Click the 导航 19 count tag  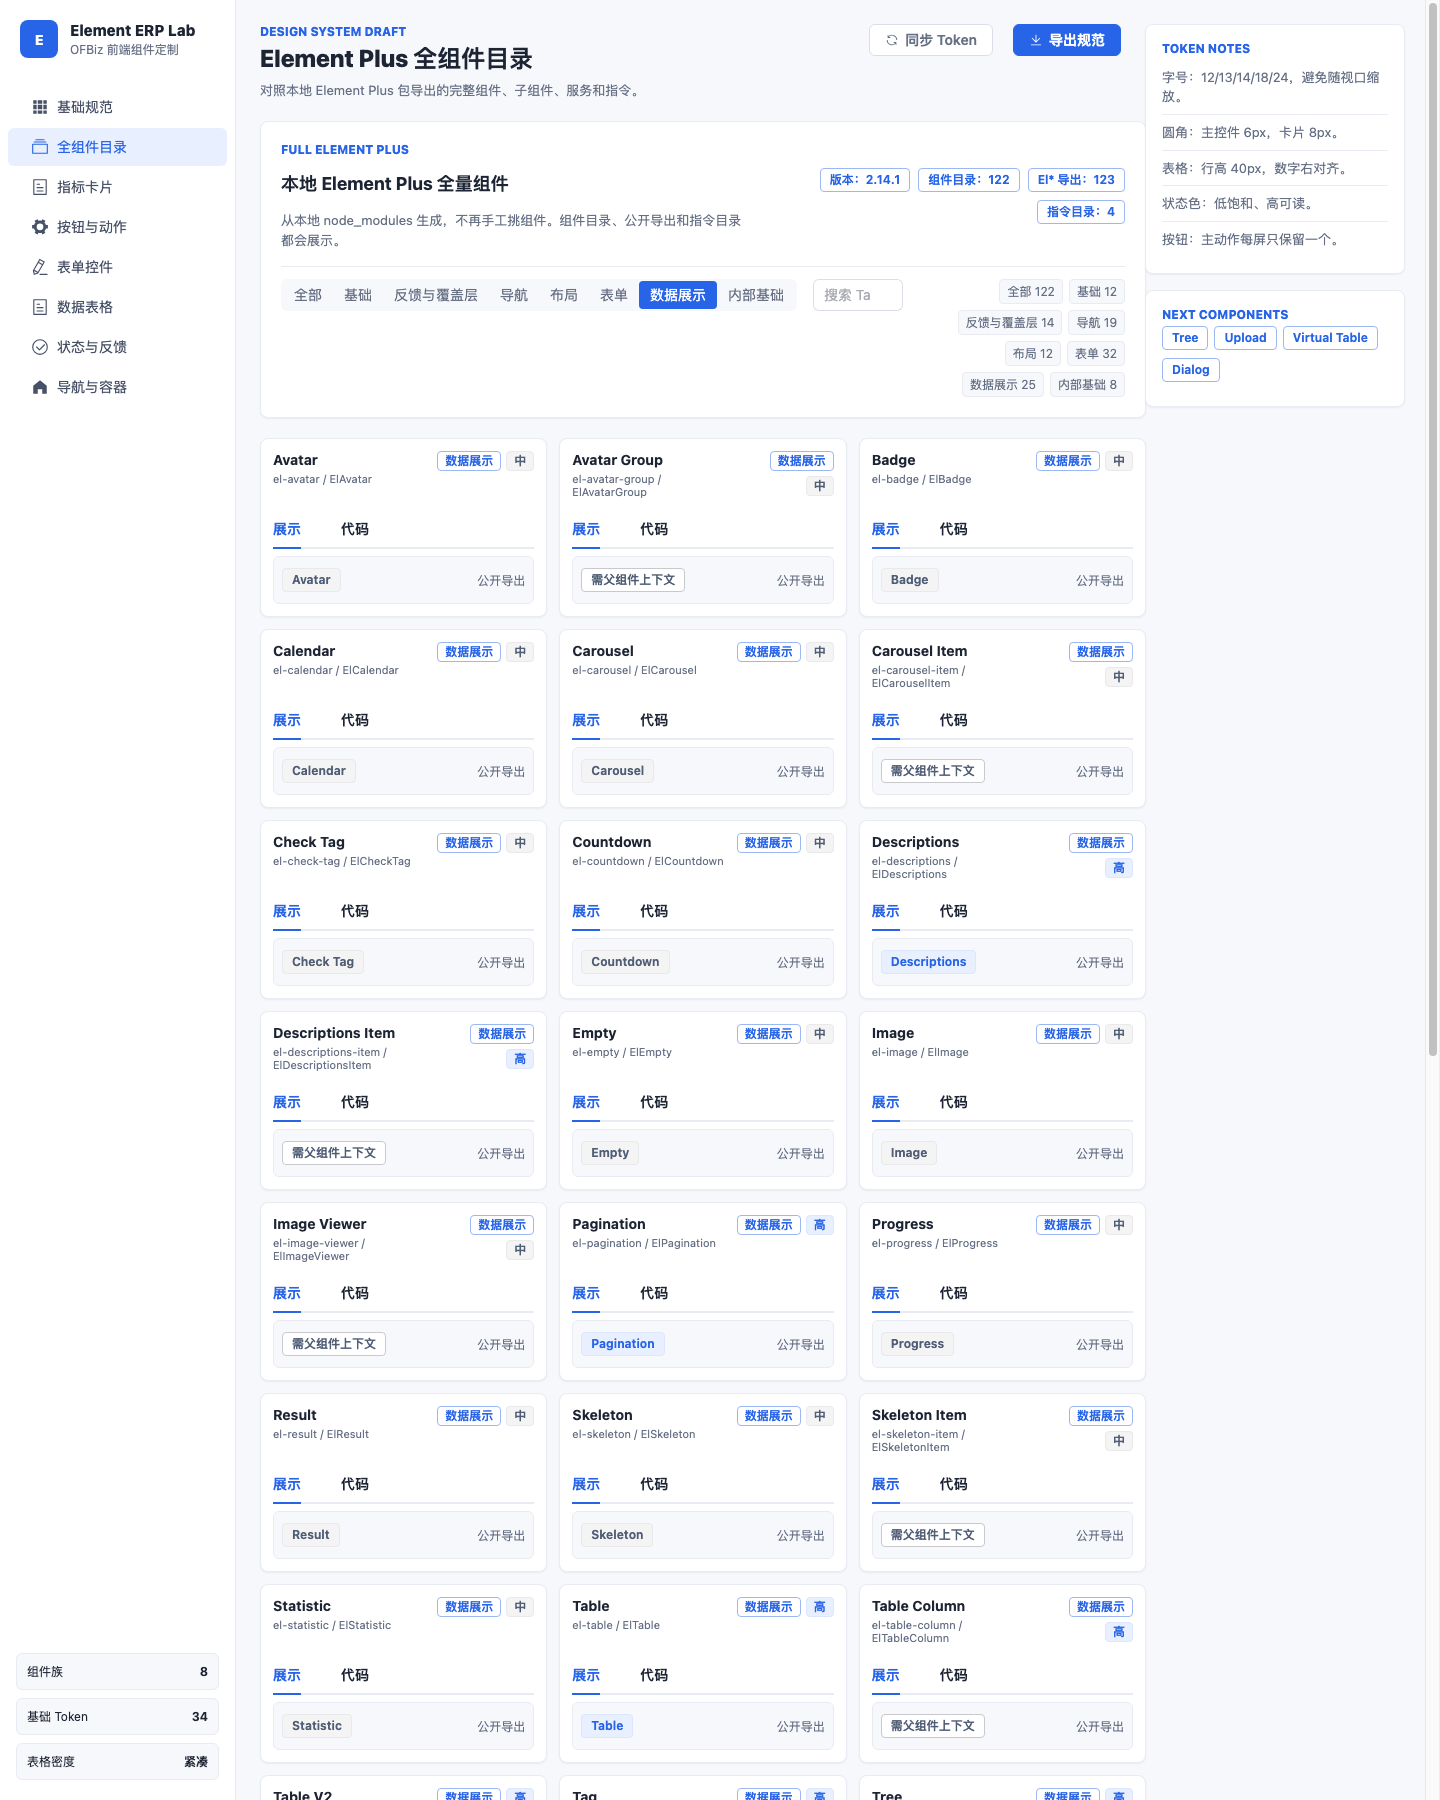coord(1097,323)
